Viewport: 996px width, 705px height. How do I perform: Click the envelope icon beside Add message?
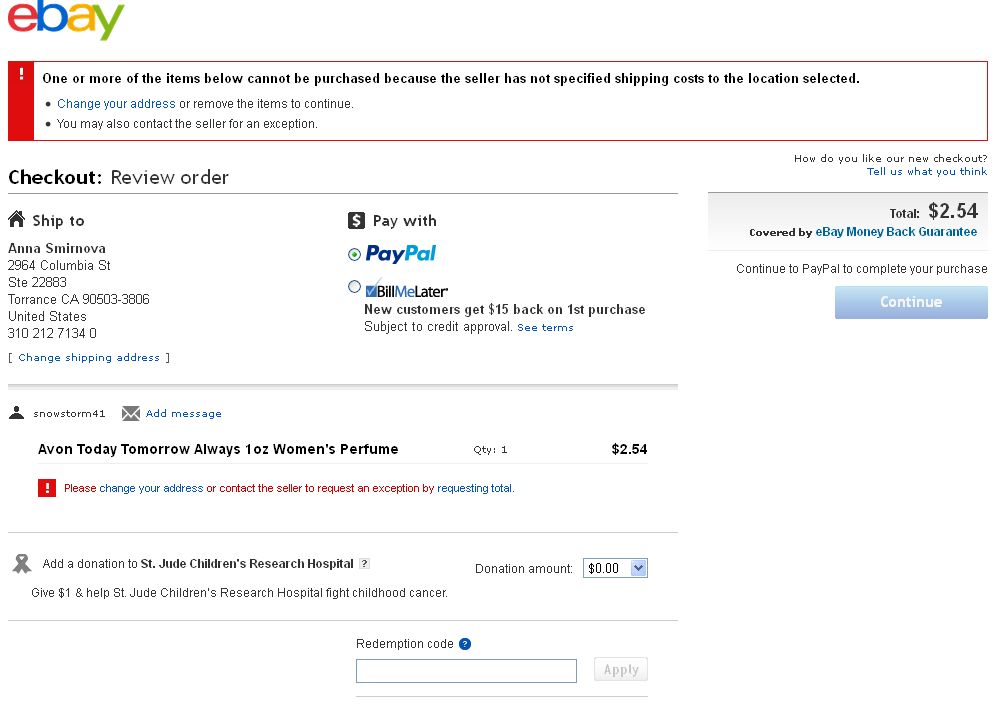click(x=130, y=413)
